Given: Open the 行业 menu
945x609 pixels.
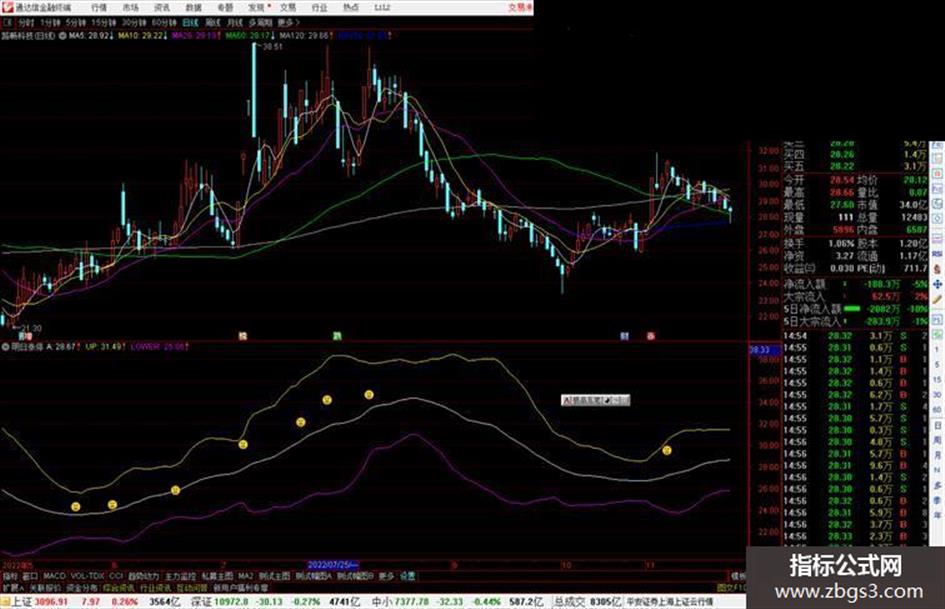Looking at the screenshot, I should pos(319,7).
